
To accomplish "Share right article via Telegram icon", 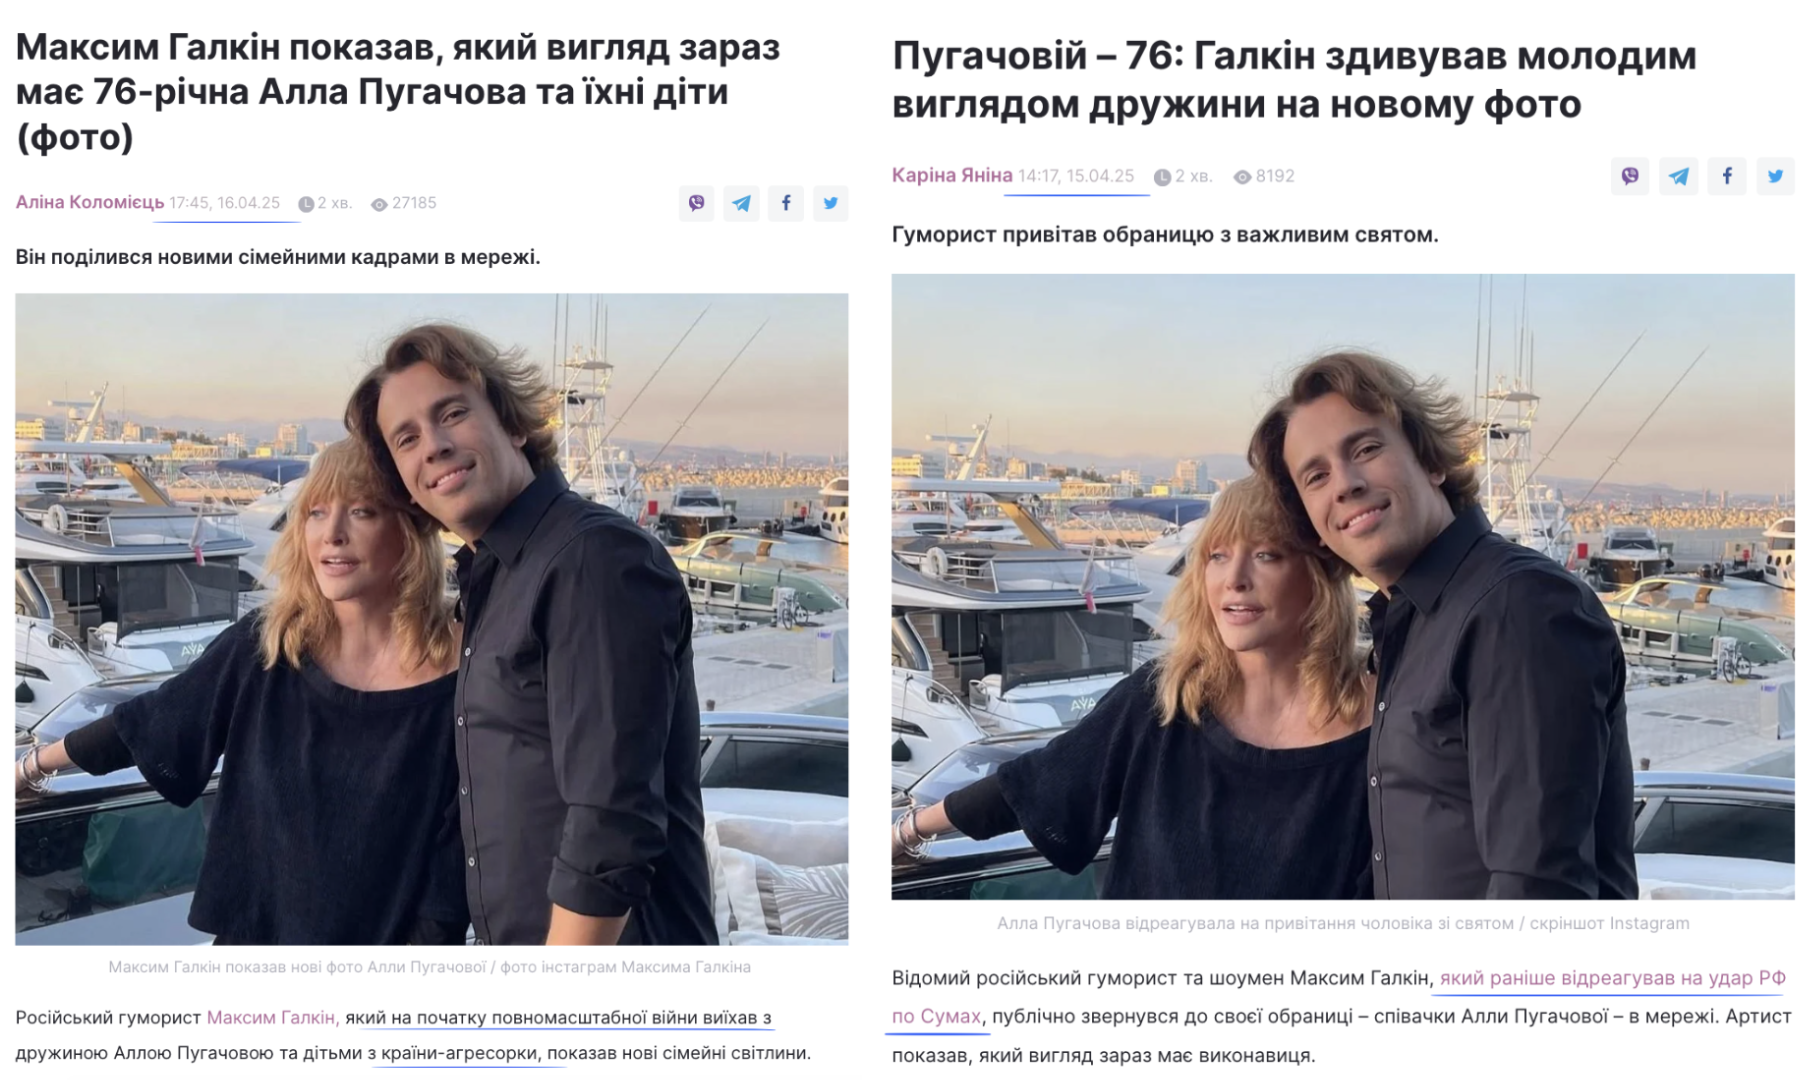I will [x=1679, y=176].
